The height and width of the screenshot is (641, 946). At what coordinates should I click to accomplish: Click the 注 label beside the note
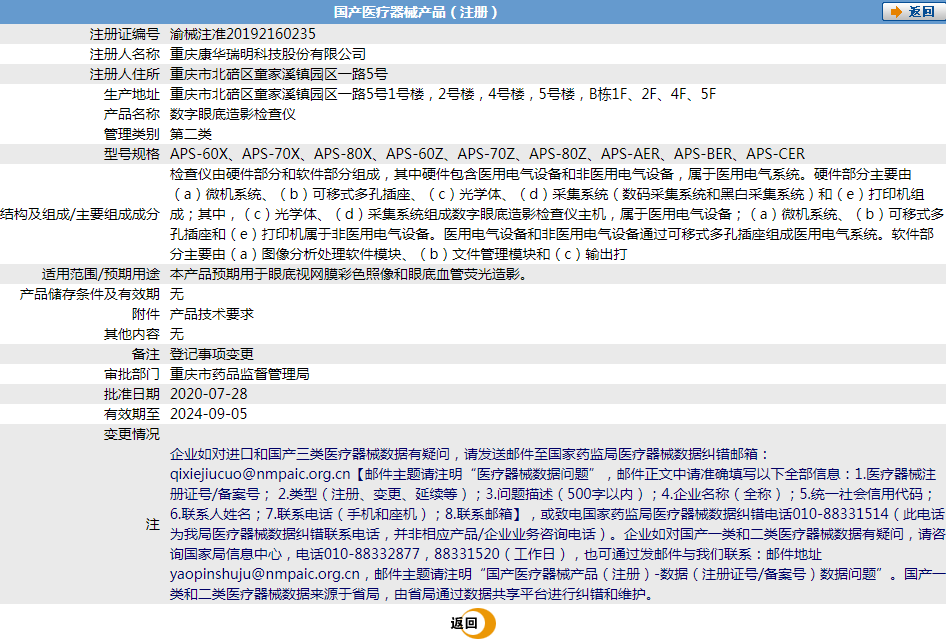[153, 524]
